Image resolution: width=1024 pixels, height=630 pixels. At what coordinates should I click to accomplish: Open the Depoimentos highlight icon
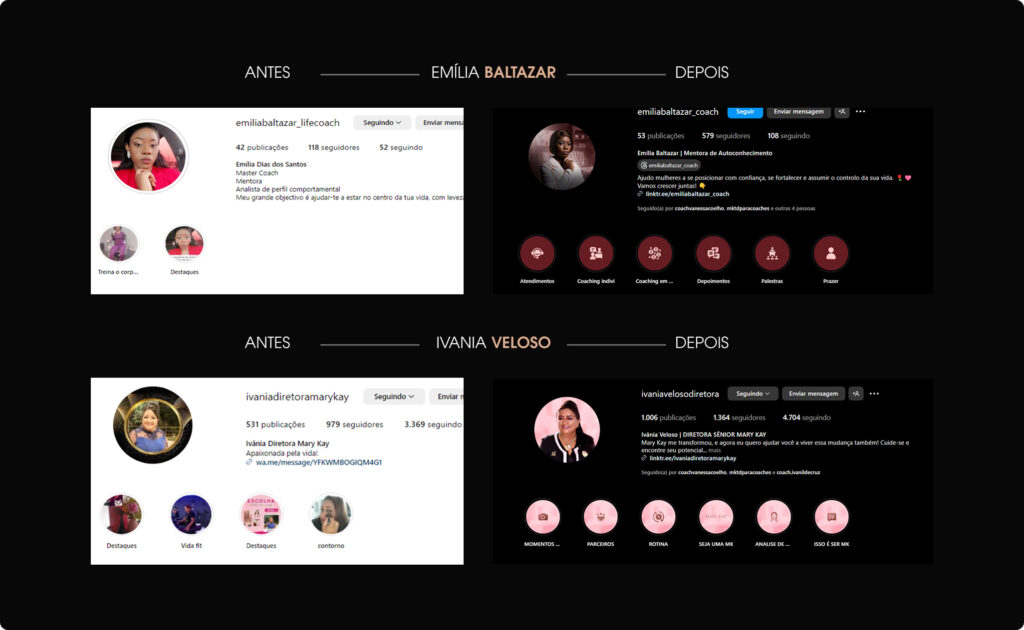713,253
